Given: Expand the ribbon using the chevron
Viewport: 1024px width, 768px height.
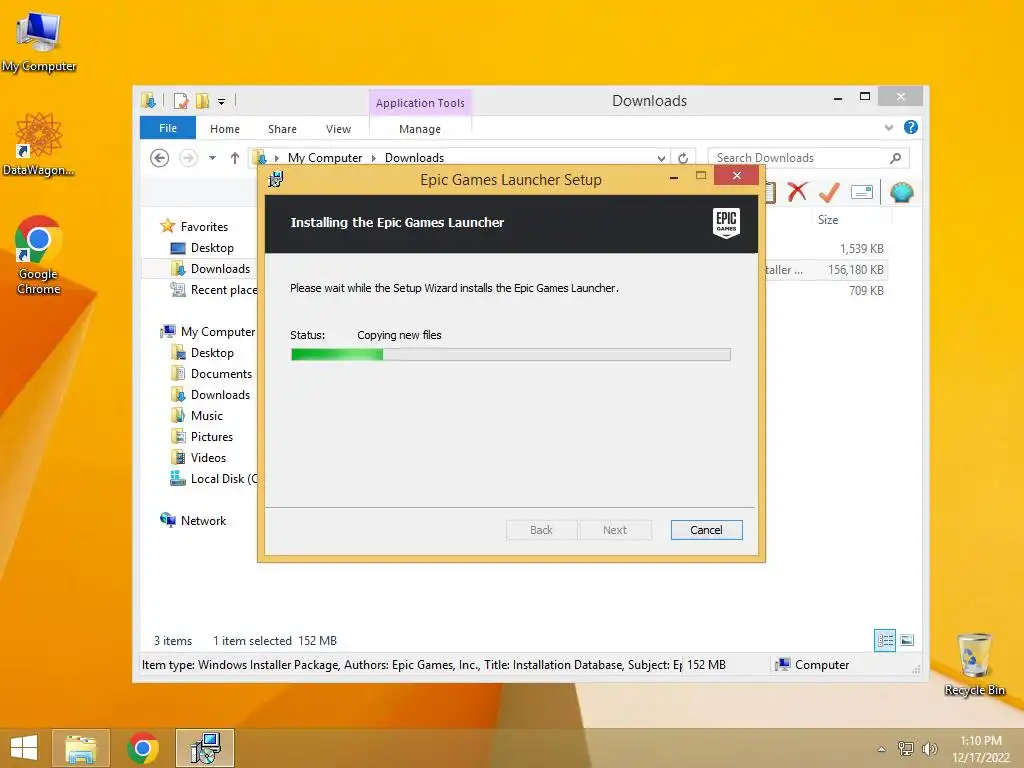Looking at the screenshot, I should click(x=889, y=127).
